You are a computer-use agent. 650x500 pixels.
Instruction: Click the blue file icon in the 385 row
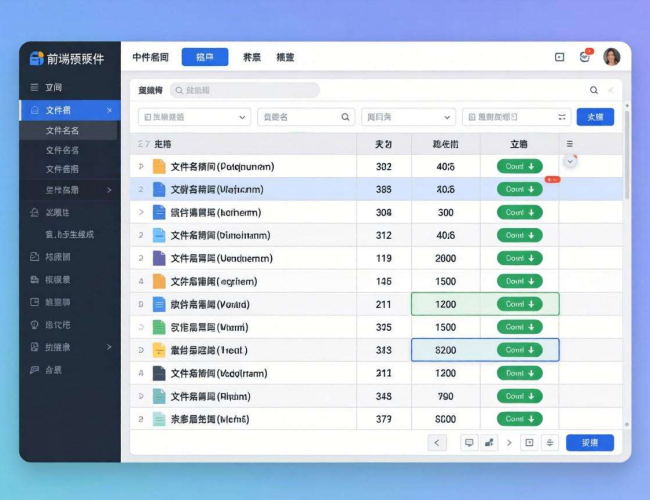point(159,189)
